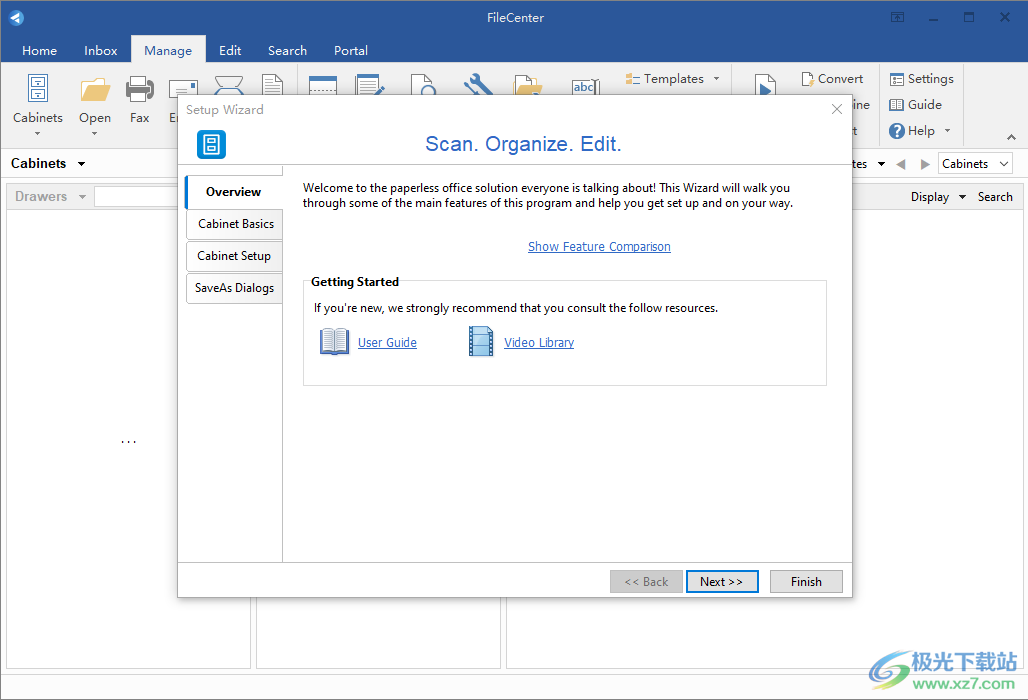This screenshot has height=700, width=1028.
Task: Click the navigate back arrow icon
Action: click(901, 165)
